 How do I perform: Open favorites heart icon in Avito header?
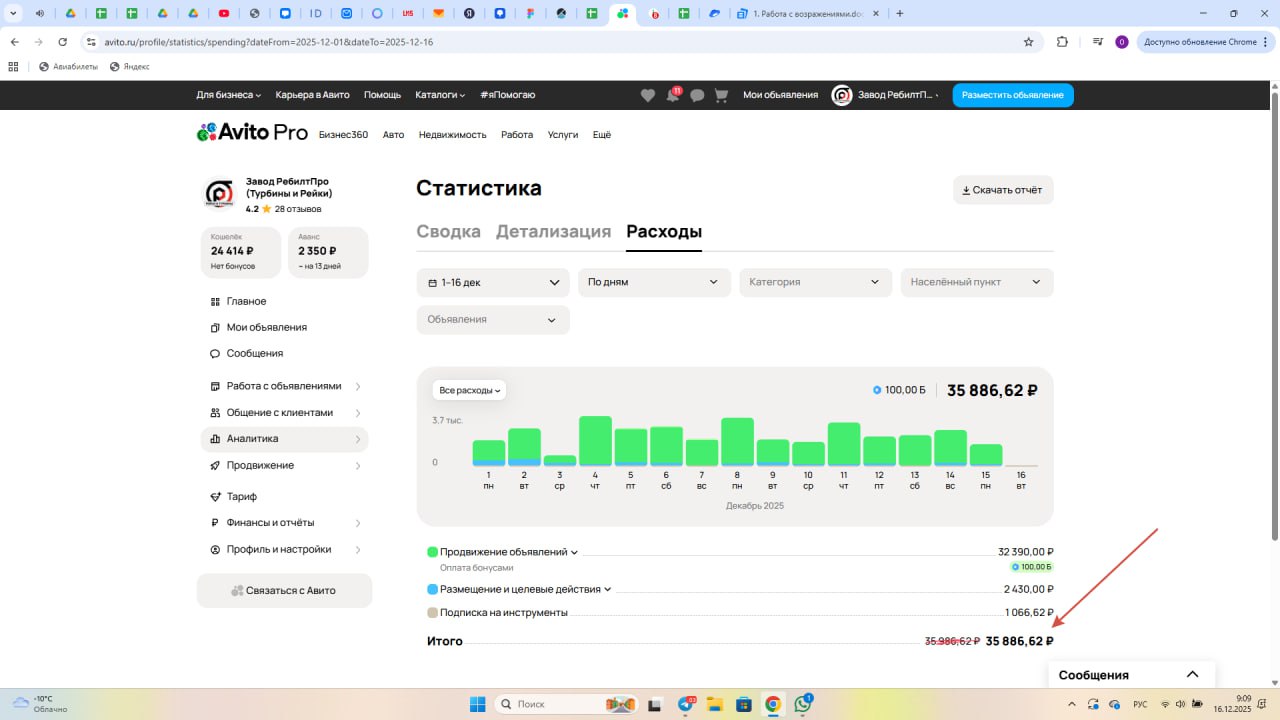pos(648,95)
